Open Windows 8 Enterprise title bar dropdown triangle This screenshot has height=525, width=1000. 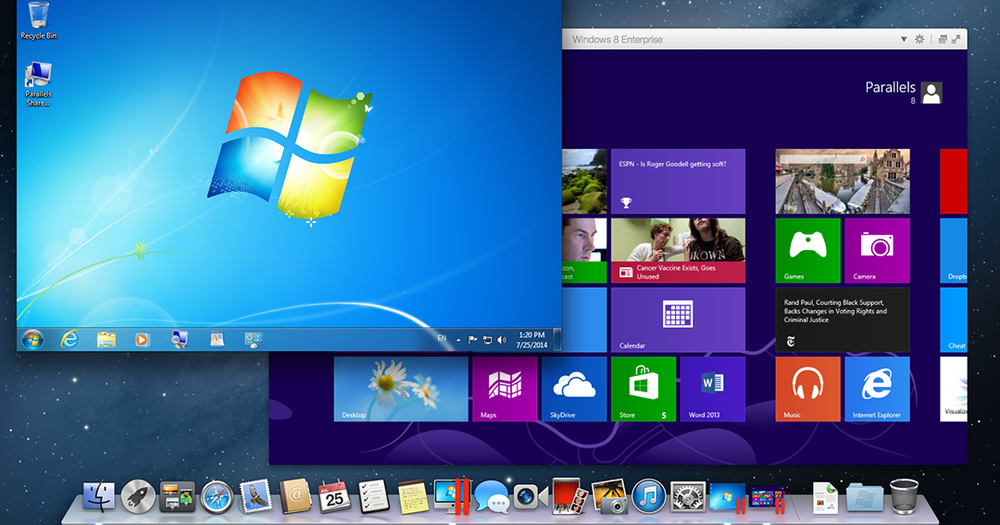click(904, 40)
